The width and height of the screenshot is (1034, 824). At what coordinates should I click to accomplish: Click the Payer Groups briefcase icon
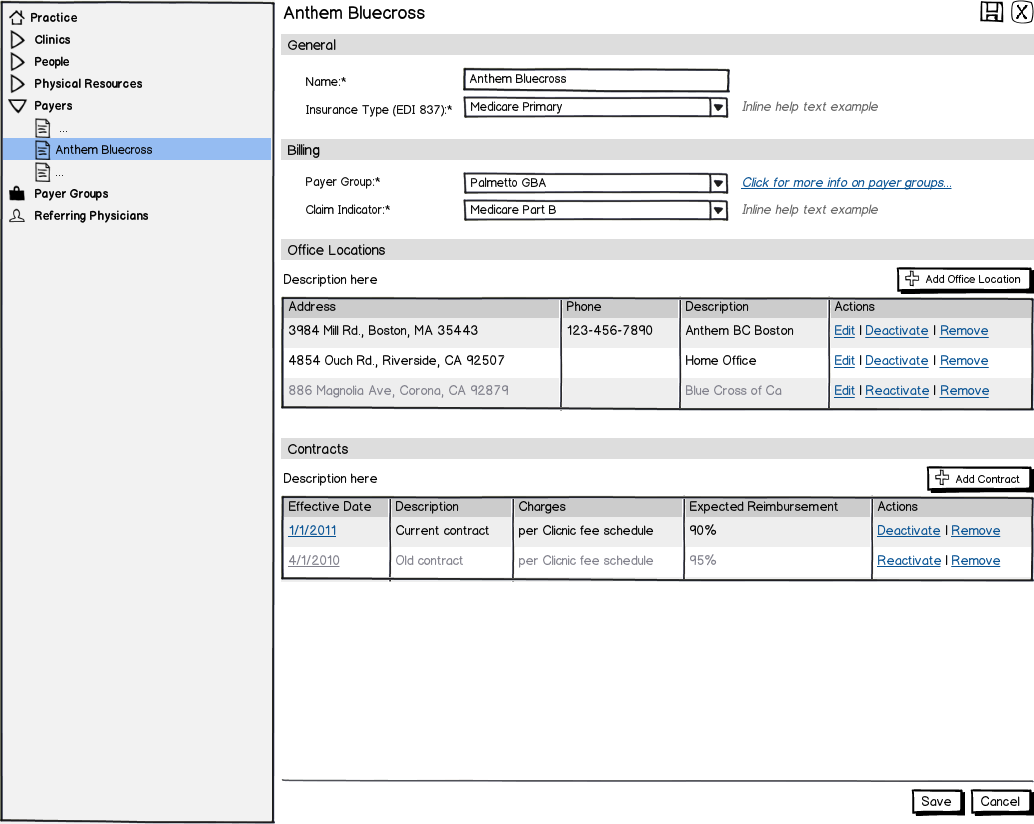(17, 193)
